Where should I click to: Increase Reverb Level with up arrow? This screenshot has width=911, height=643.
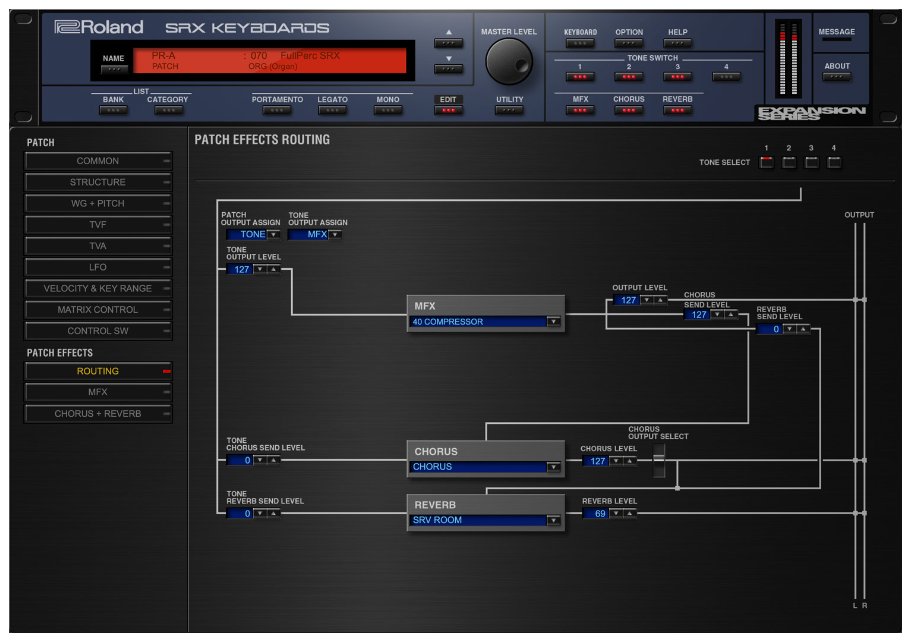tap(629, 513)
